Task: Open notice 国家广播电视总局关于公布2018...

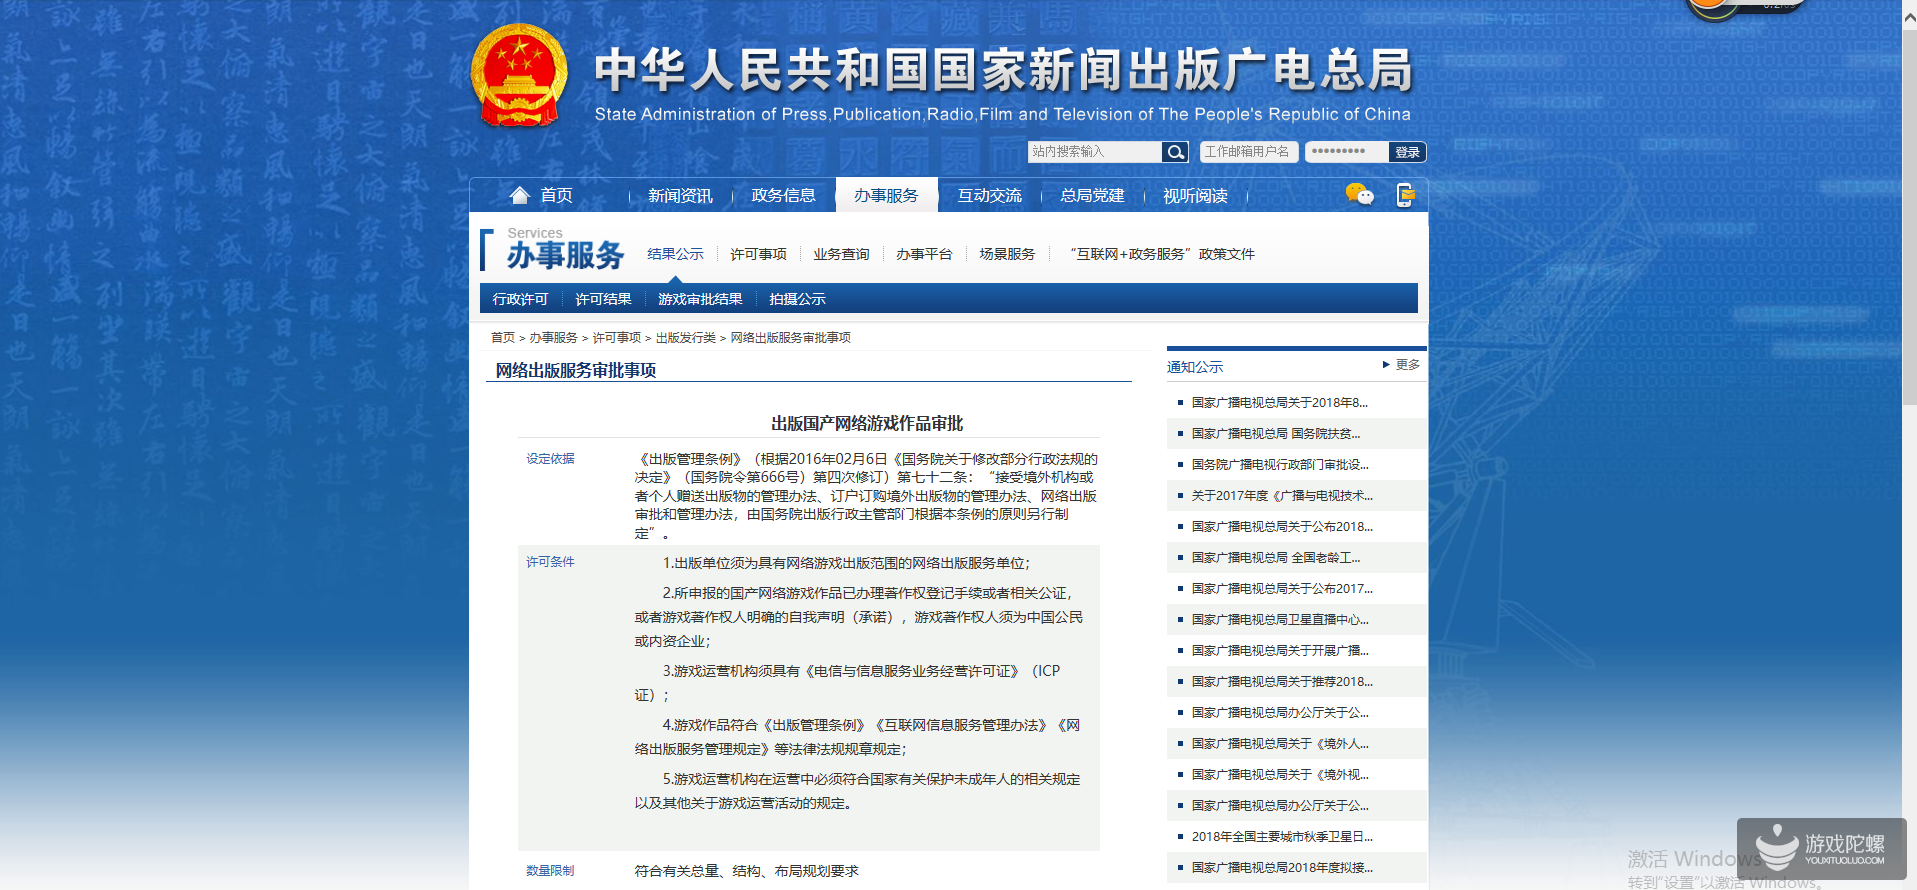Action: pos(1282,527)
